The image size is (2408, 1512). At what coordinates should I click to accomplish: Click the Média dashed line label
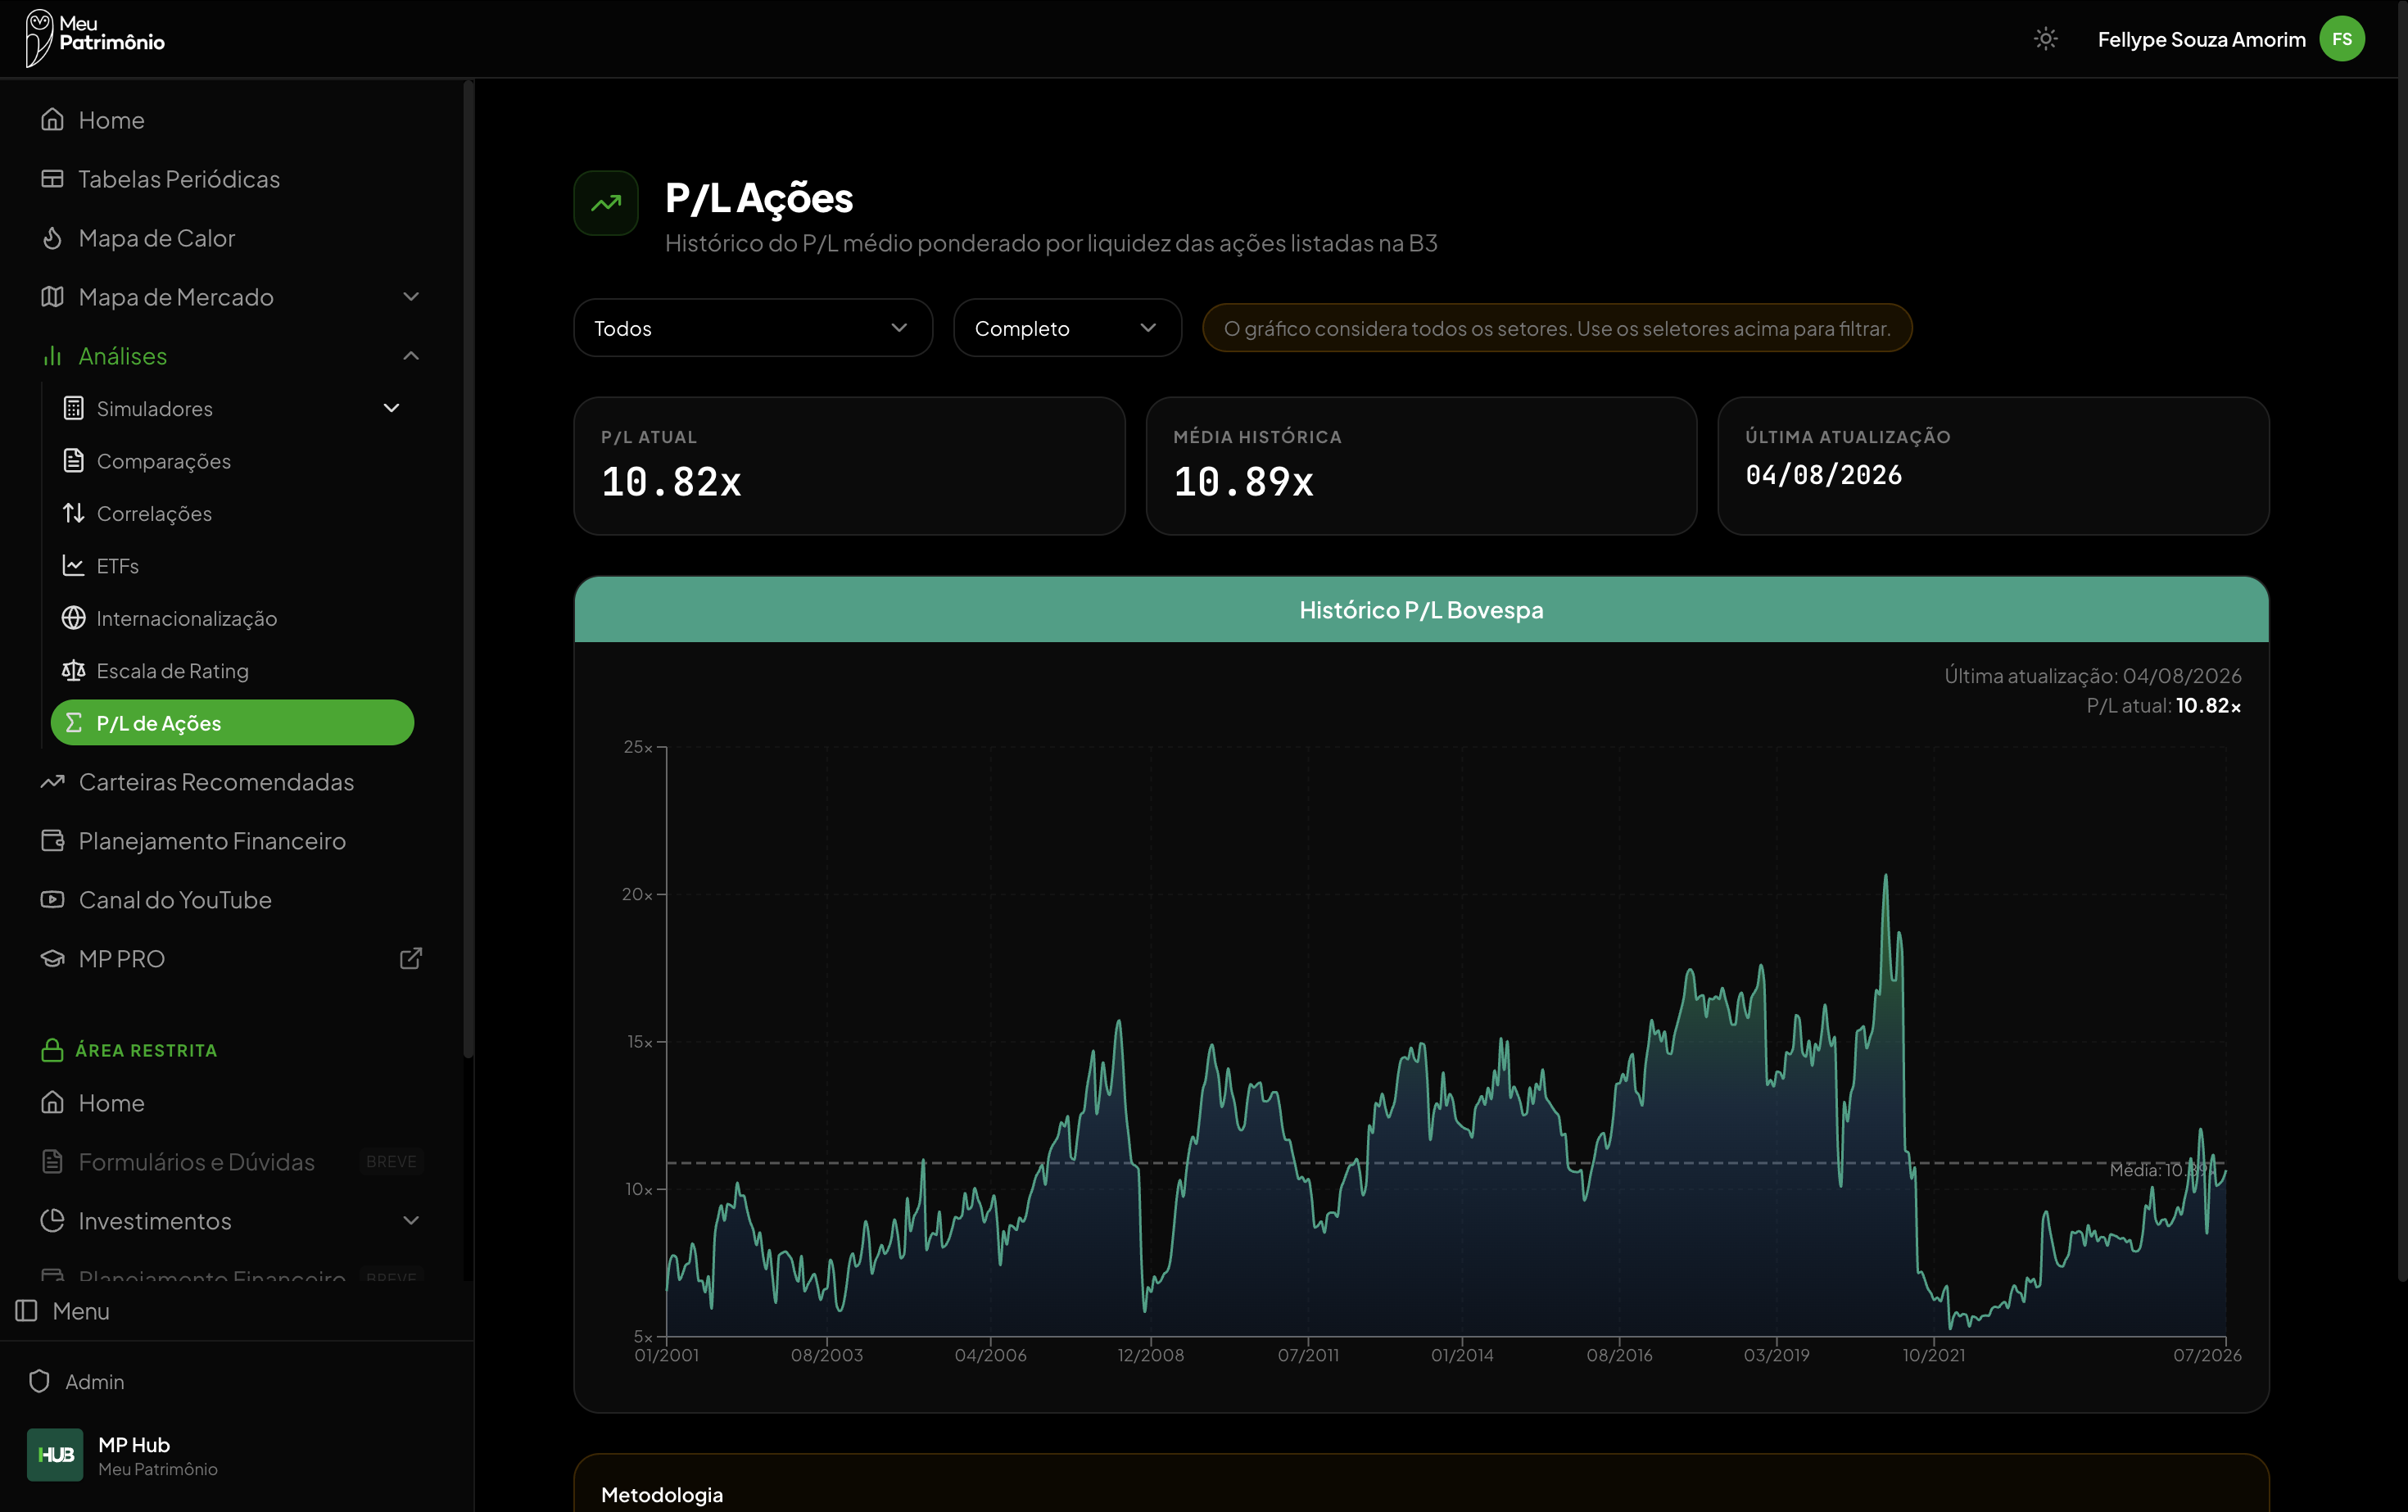click(2164, 1169)
